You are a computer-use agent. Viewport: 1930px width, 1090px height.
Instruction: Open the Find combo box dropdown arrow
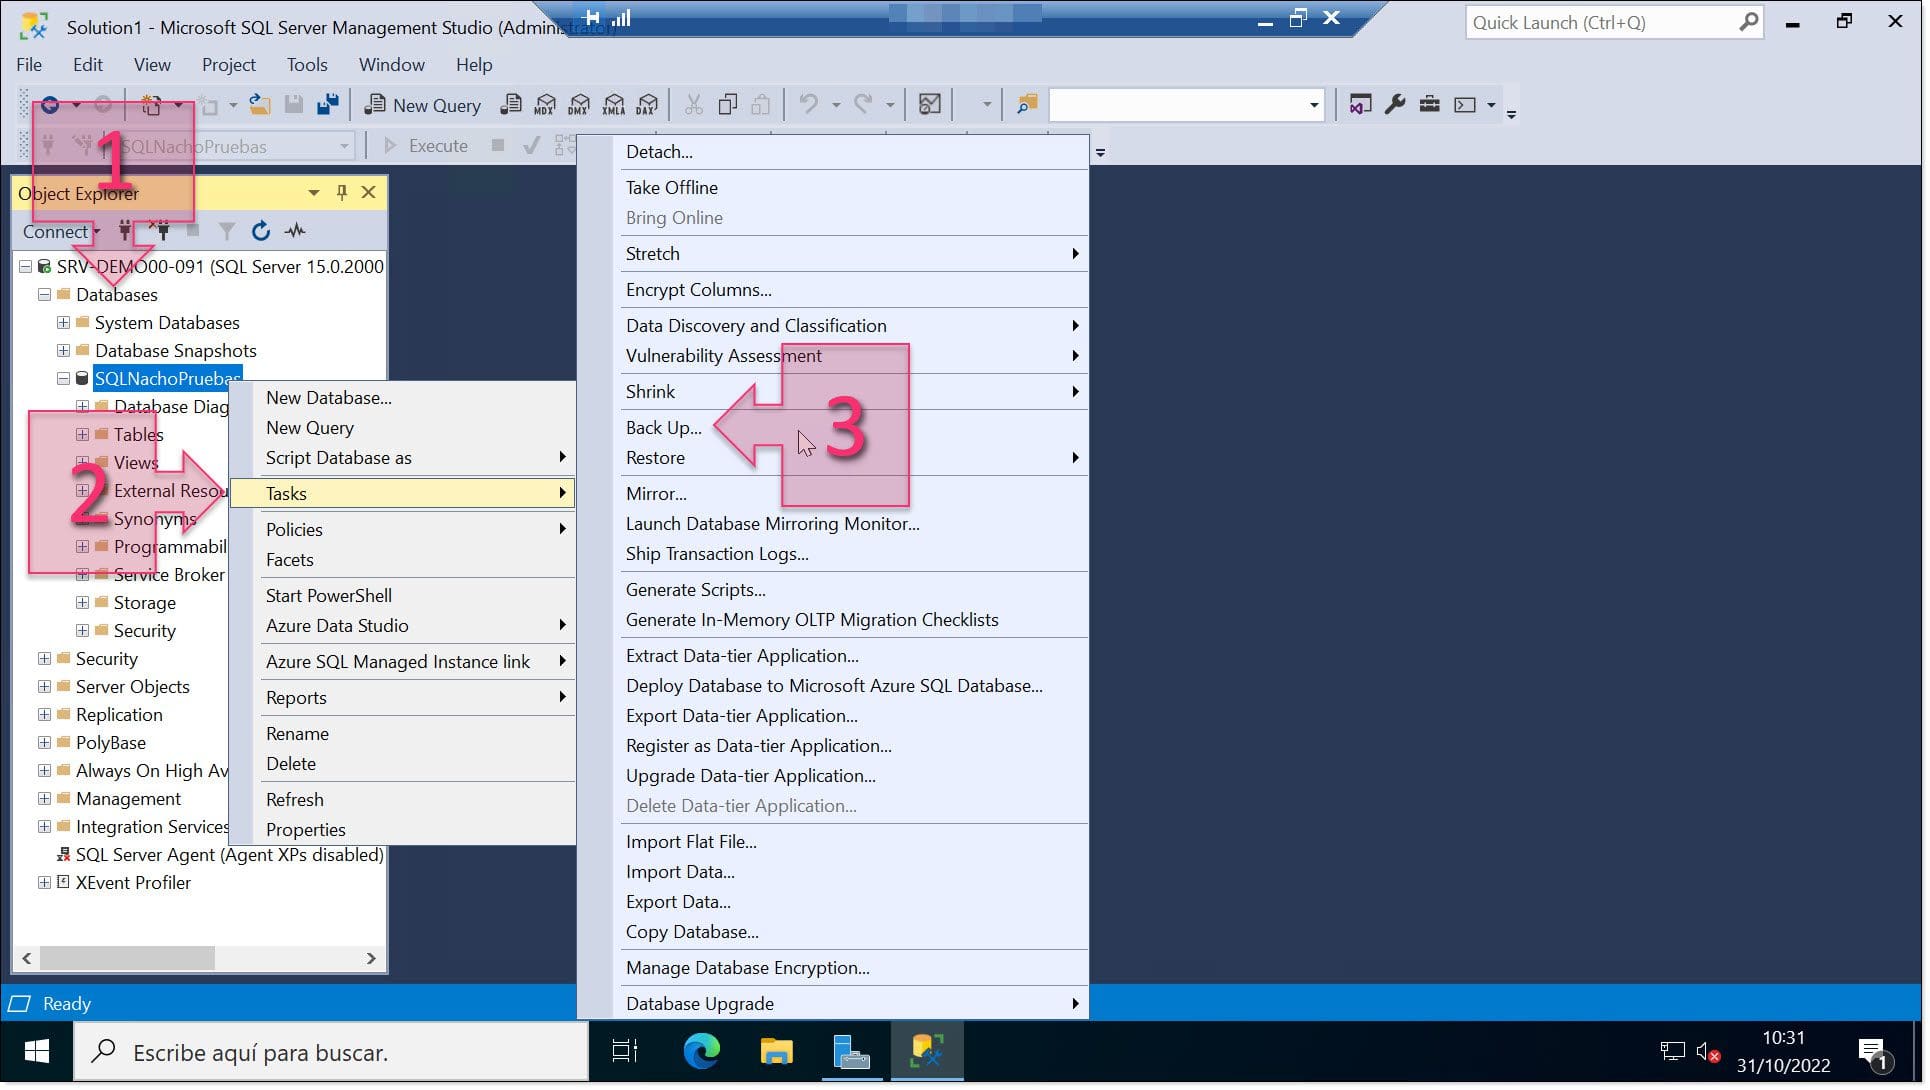point(1313,105)
